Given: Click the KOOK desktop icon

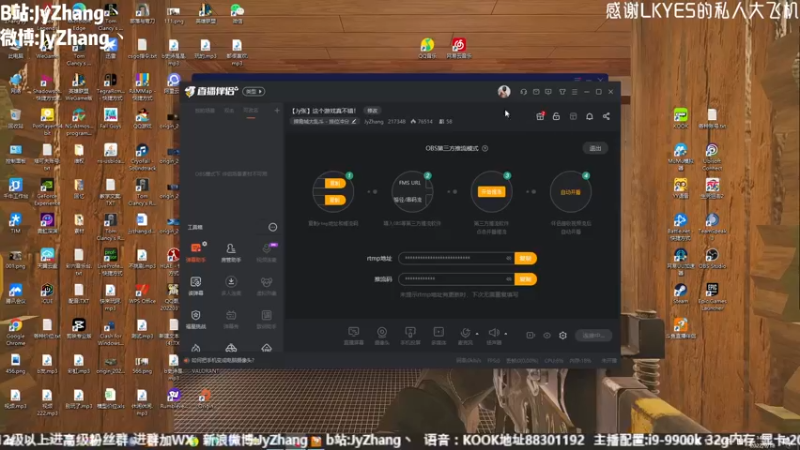Looking at the screenshot, I should [x=681, y=118].
